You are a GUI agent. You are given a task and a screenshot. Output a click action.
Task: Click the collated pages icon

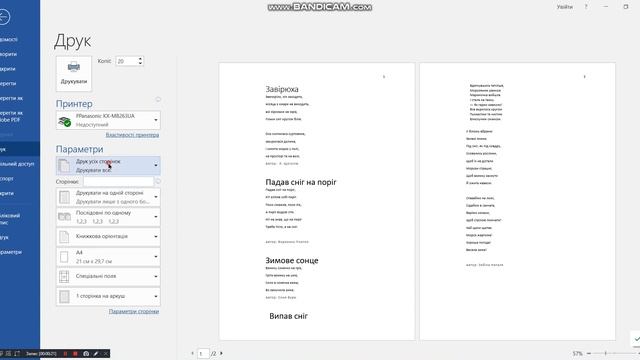pyautogui.click(x=64, y=217)
